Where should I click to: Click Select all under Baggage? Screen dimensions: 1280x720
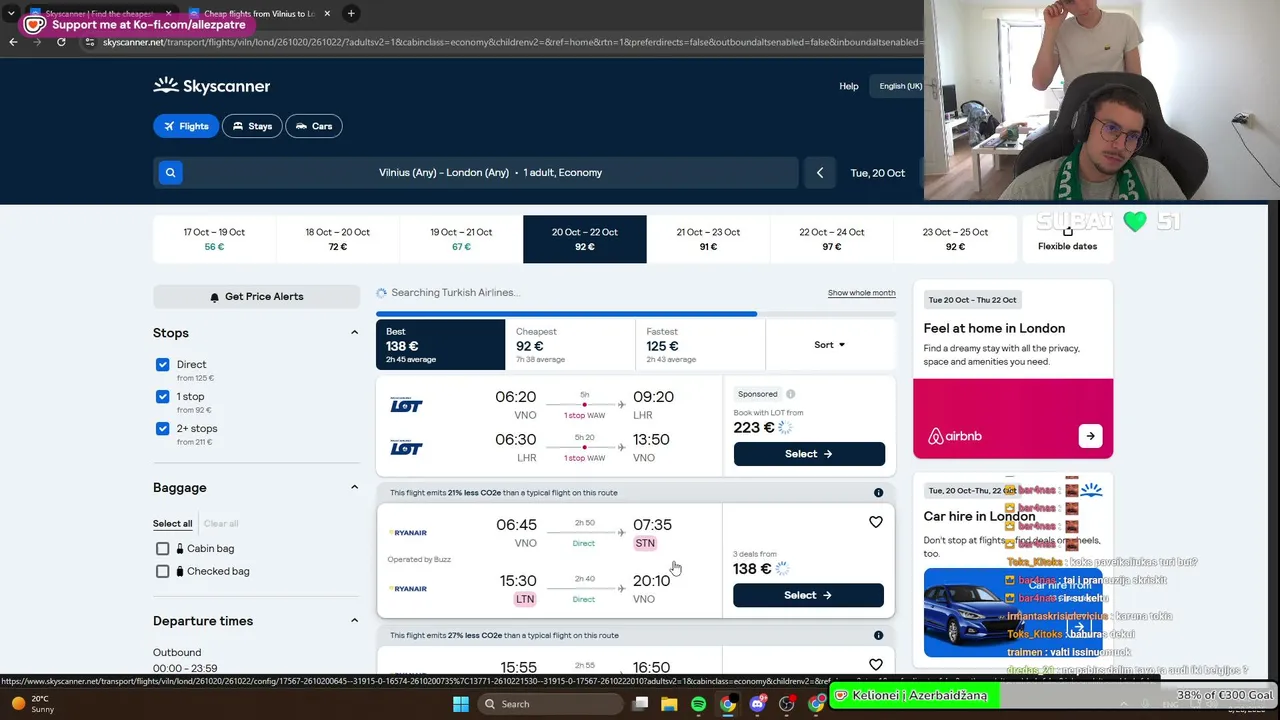click(172, 524)
